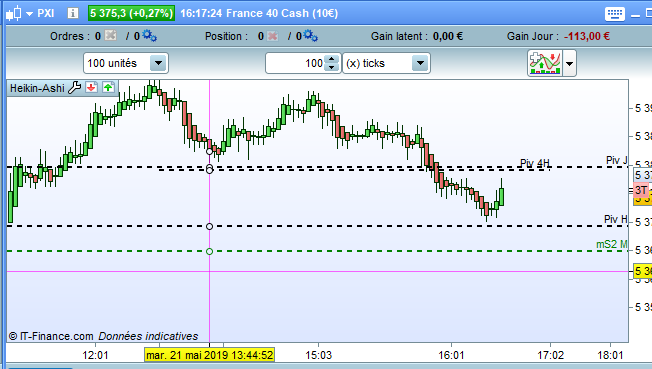Open the keyboard shortcuts icon
652x369 pixels.
point(615,14)
